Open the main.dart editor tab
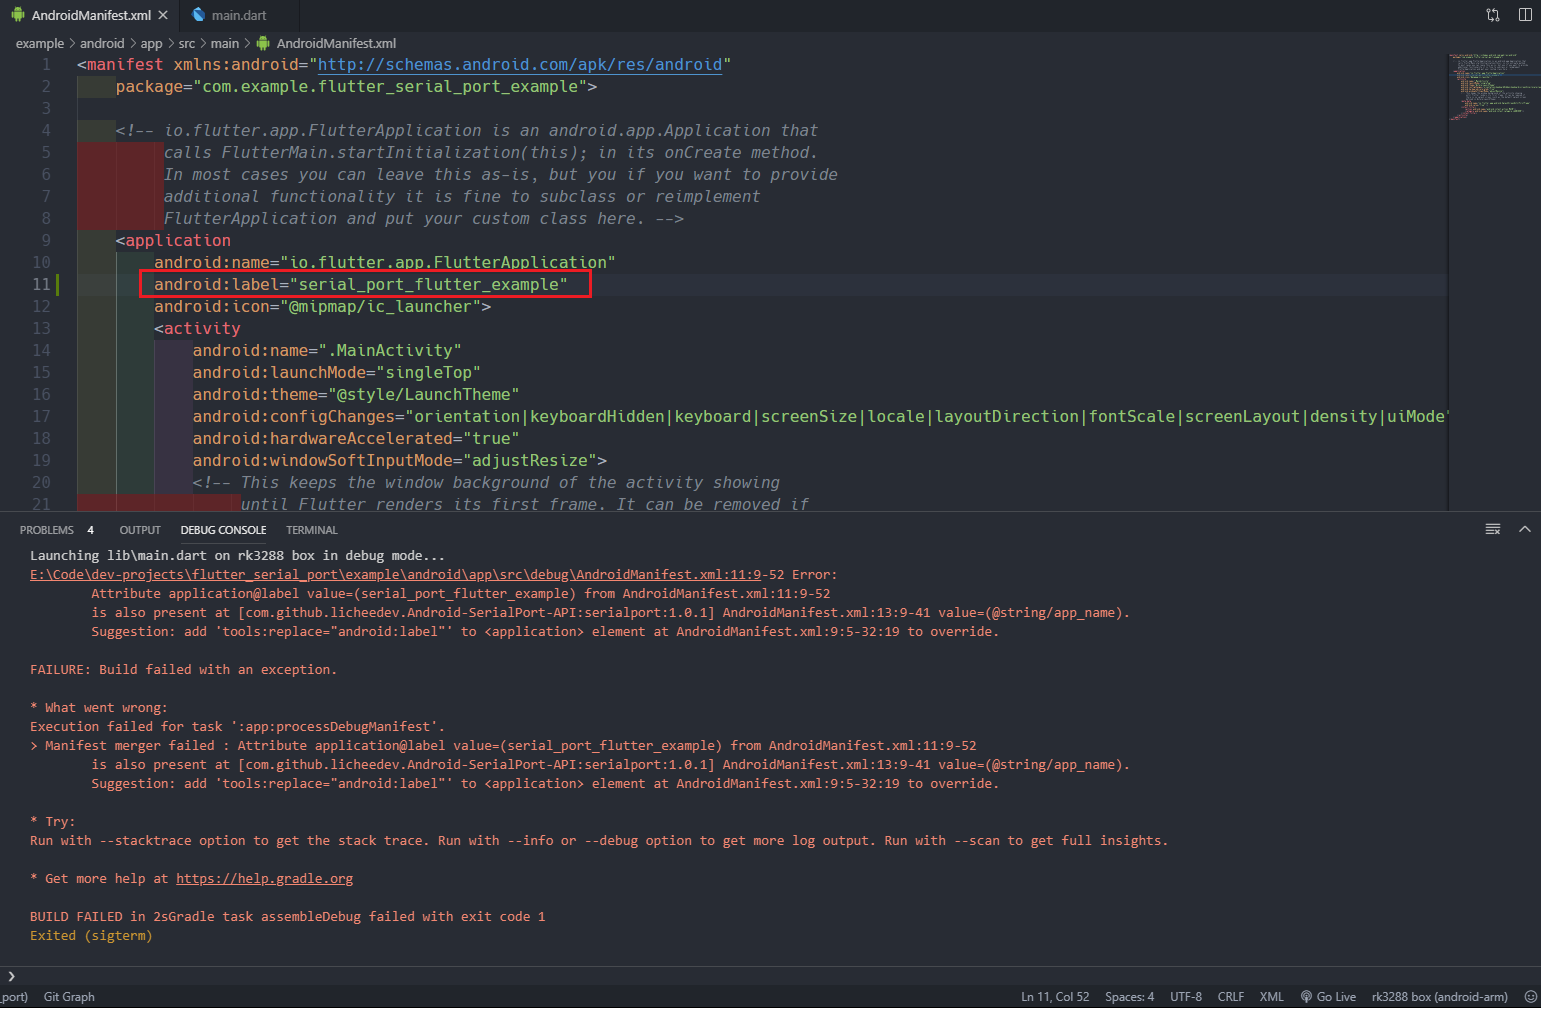The height and width of the screenshot is (1009, 1541). pyautogui.click(x=239, y=15)
